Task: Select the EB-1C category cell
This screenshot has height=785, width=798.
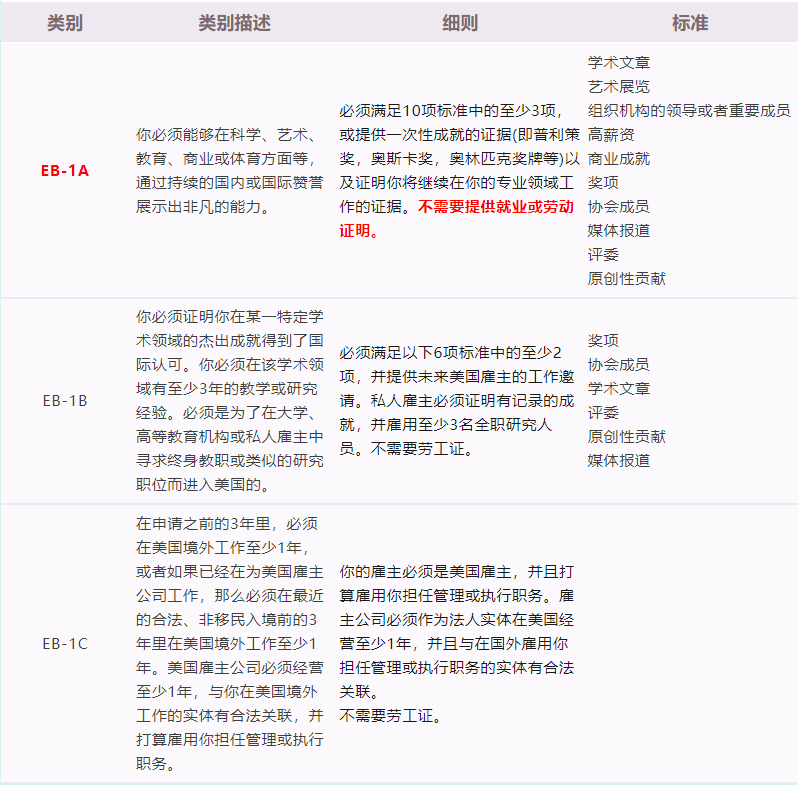Action: point(65,643)
